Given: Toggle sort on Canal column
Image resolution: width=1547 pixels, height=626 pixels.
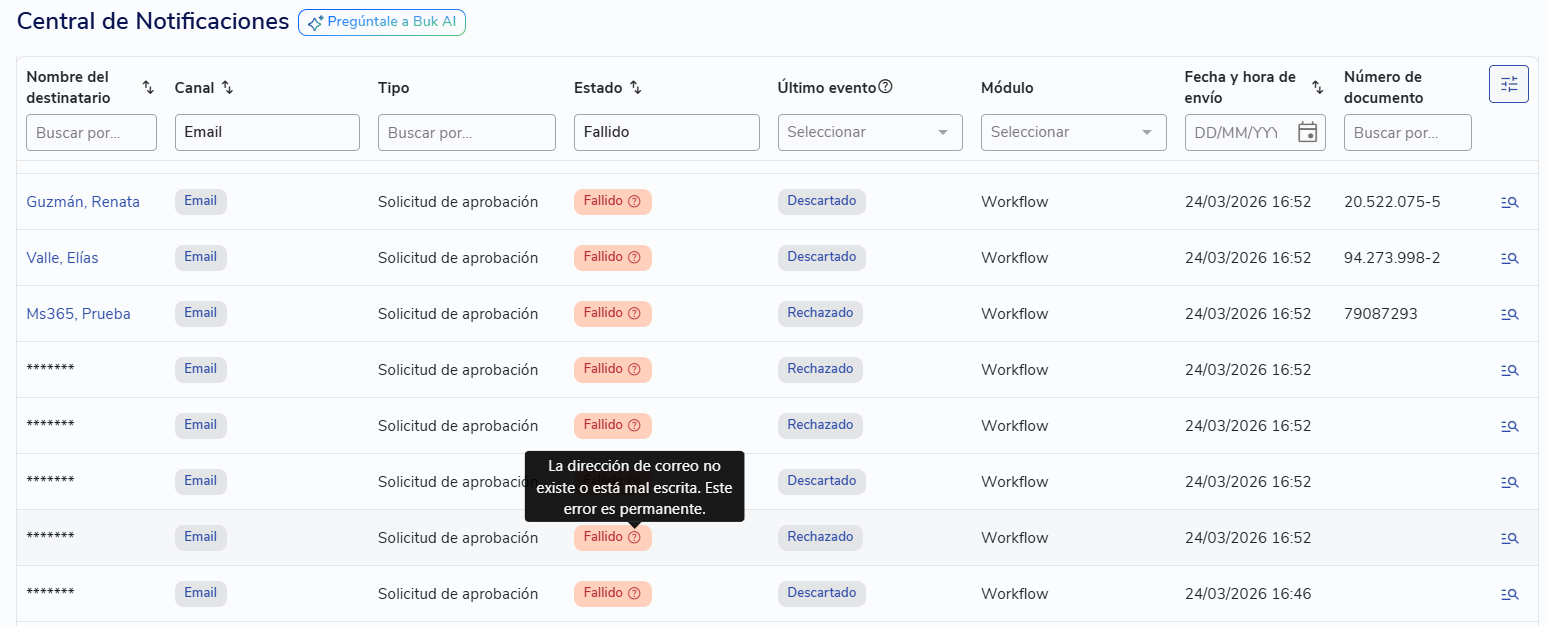Looking at the screenshot, I should [227, 88].
